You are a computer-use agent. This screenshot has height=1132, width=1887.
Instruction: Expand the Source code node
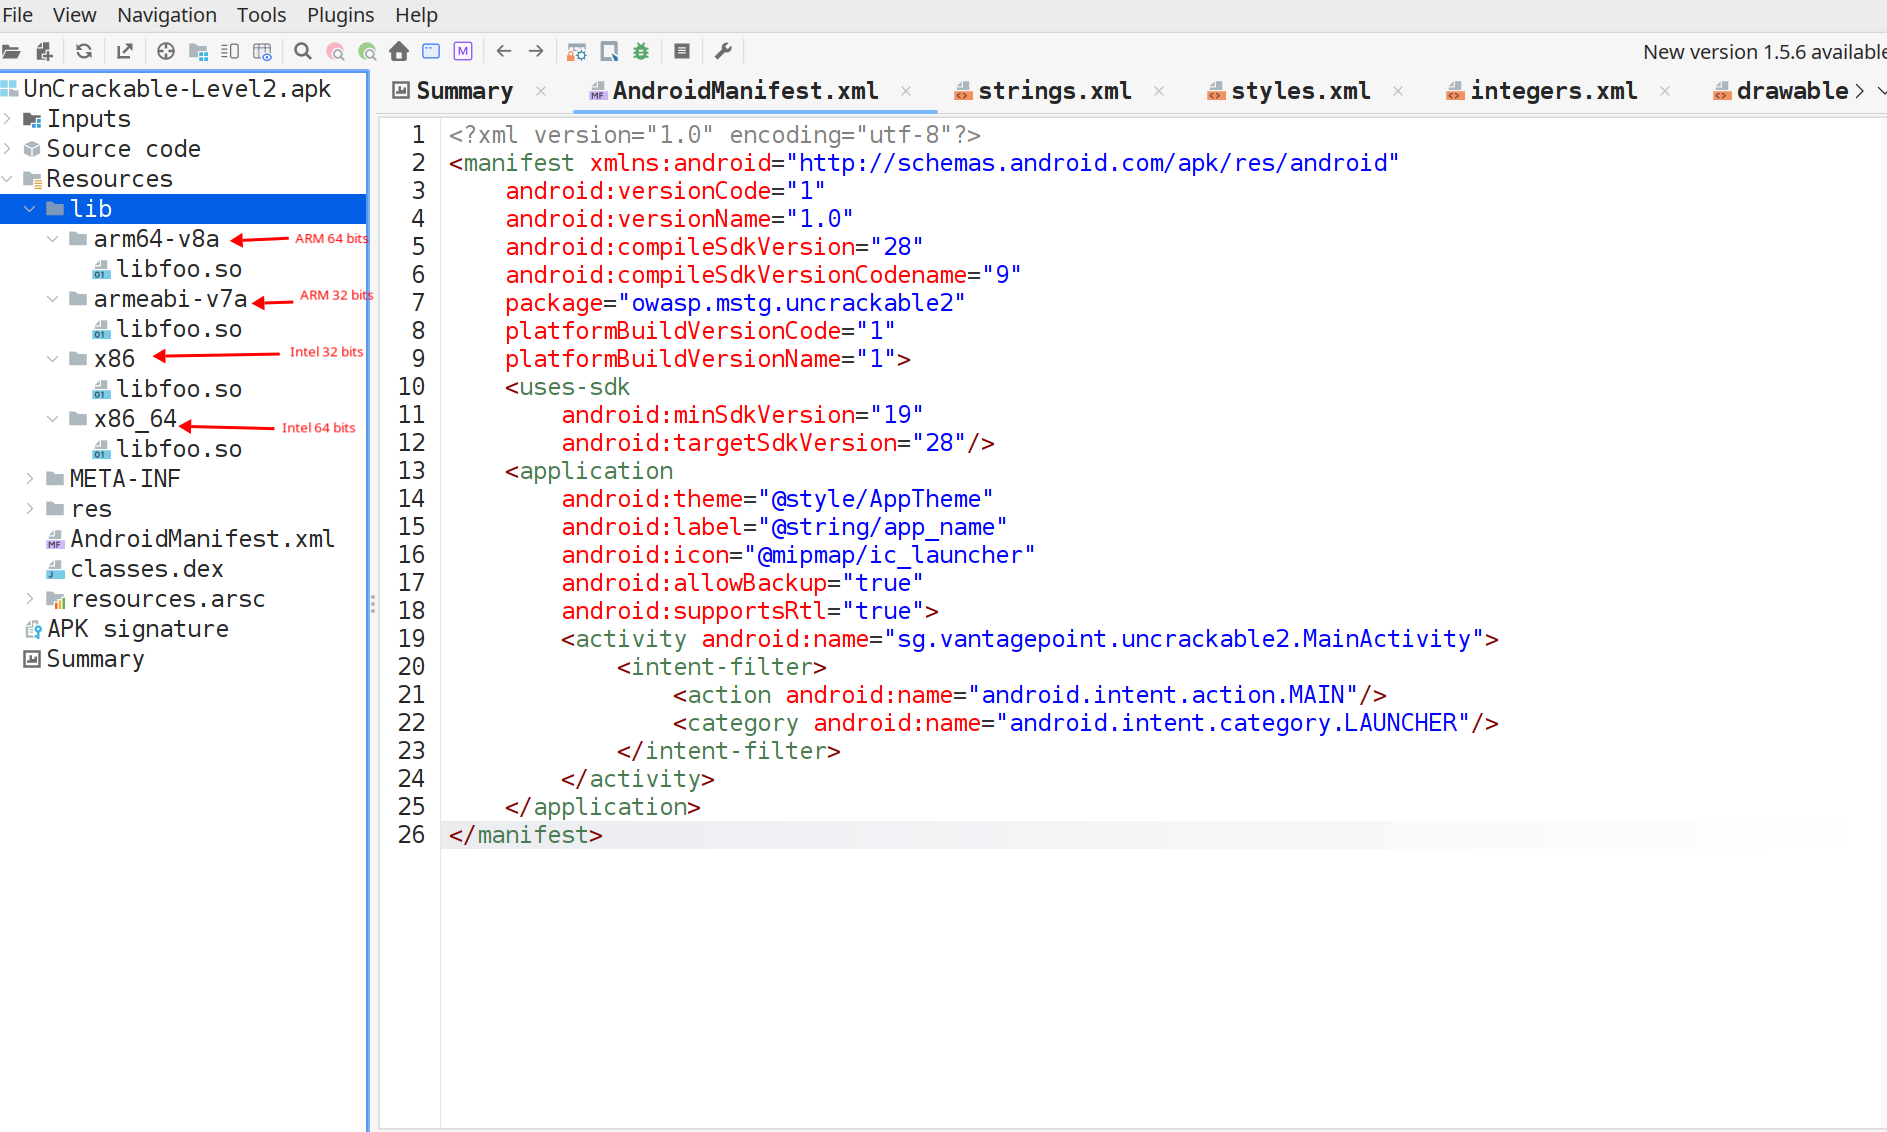tap(8, 149)
